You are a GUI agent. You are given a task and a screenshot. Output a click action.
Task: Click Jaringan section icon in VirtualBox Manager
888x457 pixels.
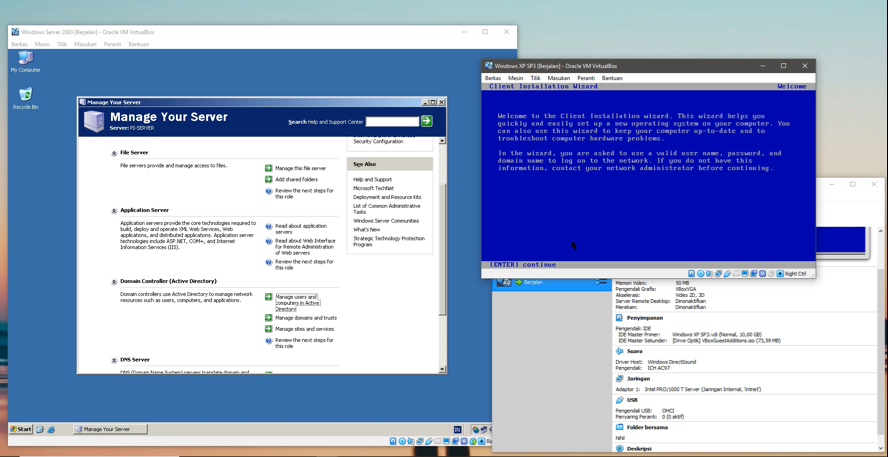[x=619, y=378]
